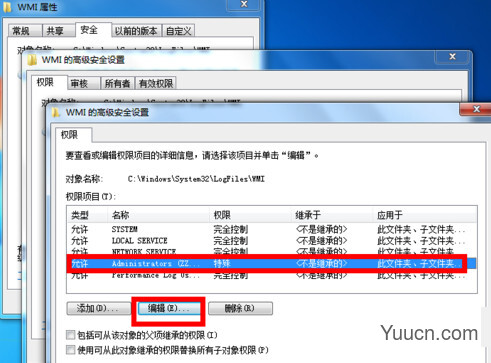491x363 pixels.
Task: Click the folder icon in WMI 属性 title bar
Action: click(x=7, y=6)
